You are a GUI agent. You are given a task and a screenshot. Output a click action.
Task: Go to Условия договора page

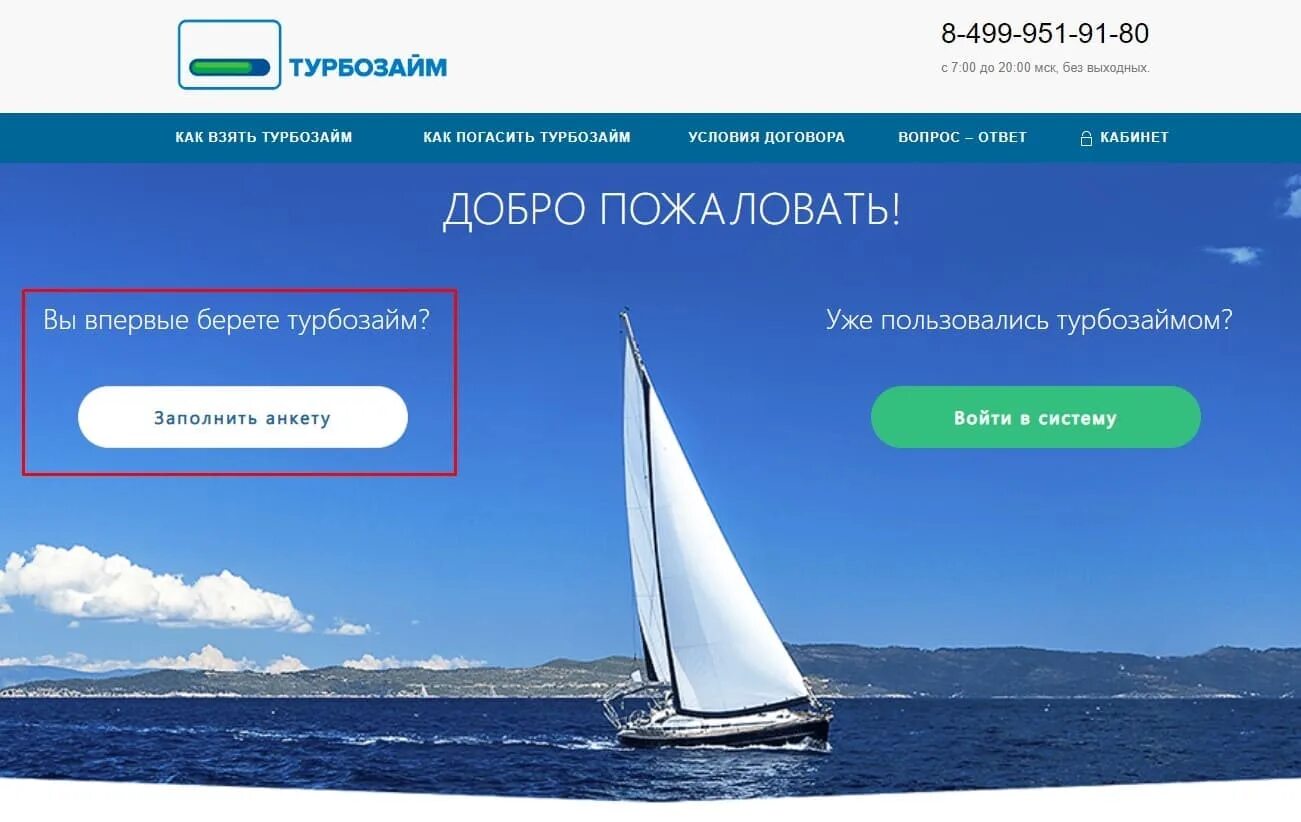[x=766, y=137]
